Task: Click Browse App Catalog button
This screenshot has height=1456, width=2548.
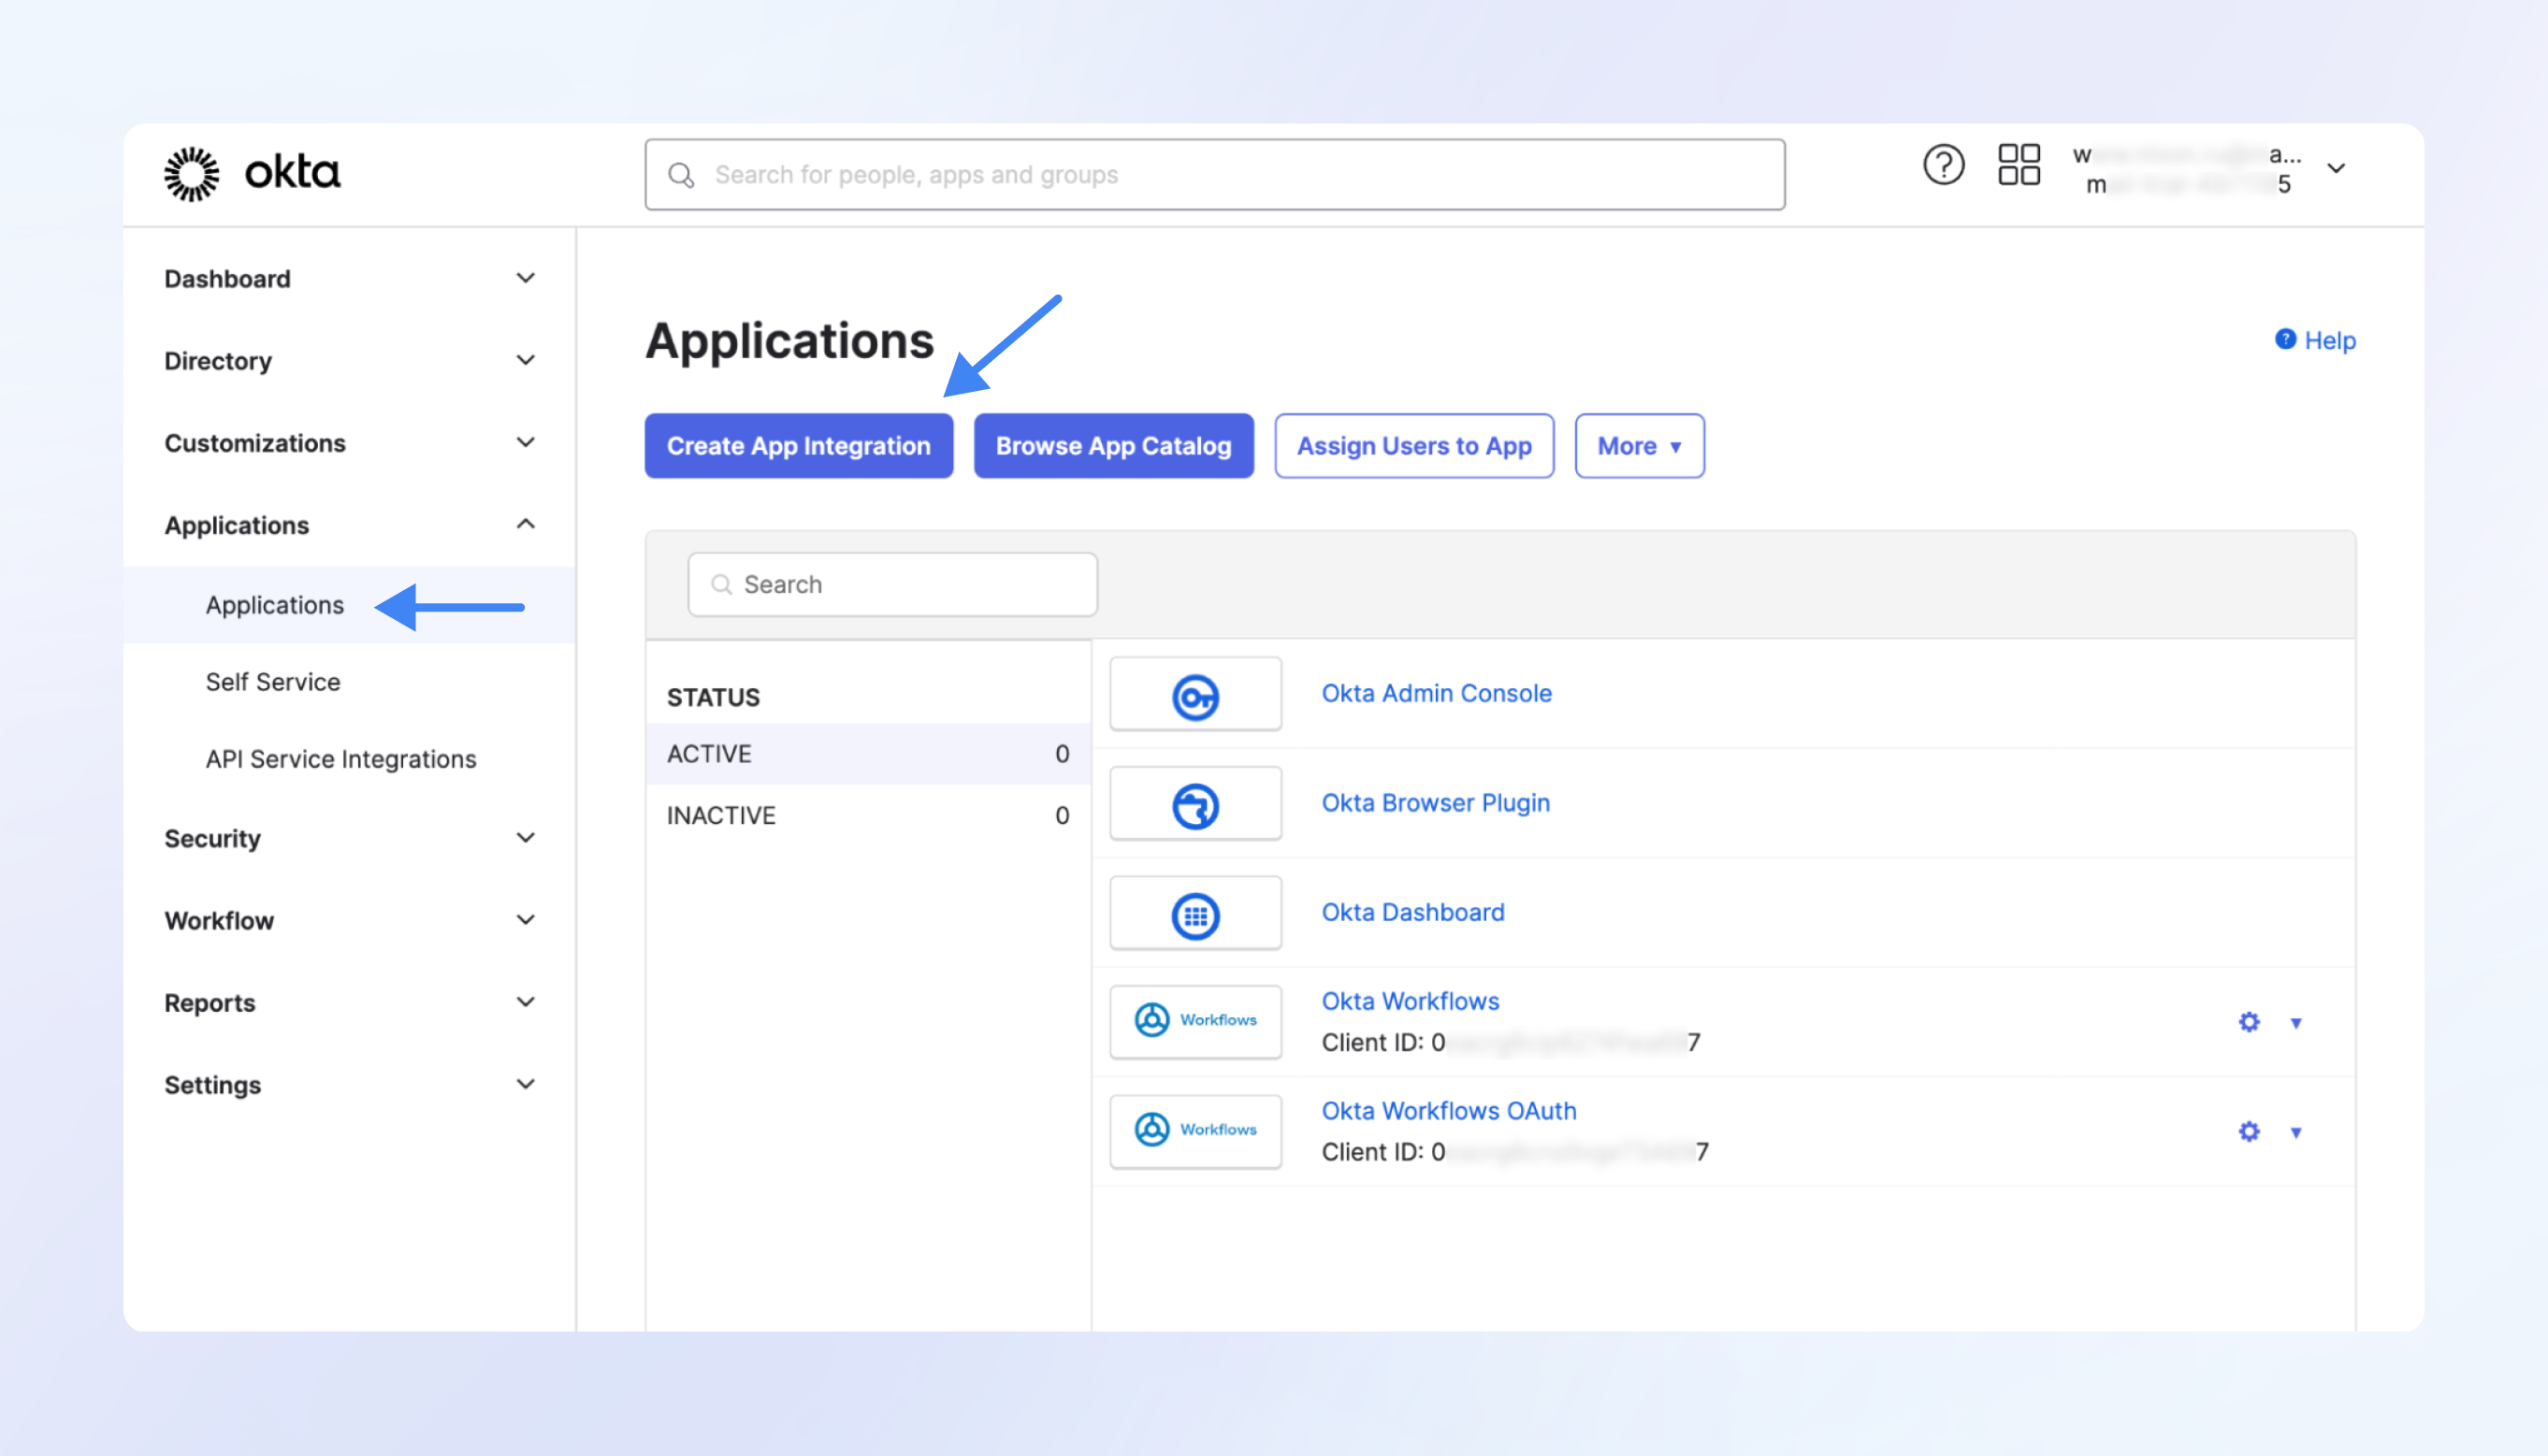Action: pos(1113,446)
